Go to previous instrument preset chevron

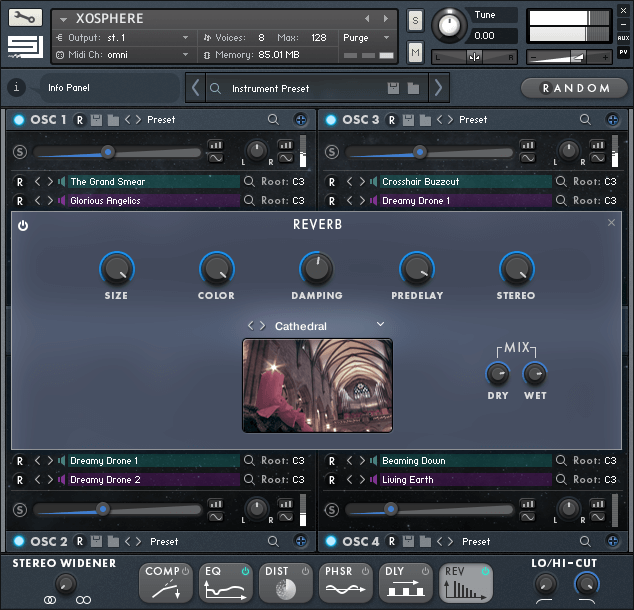195,87
